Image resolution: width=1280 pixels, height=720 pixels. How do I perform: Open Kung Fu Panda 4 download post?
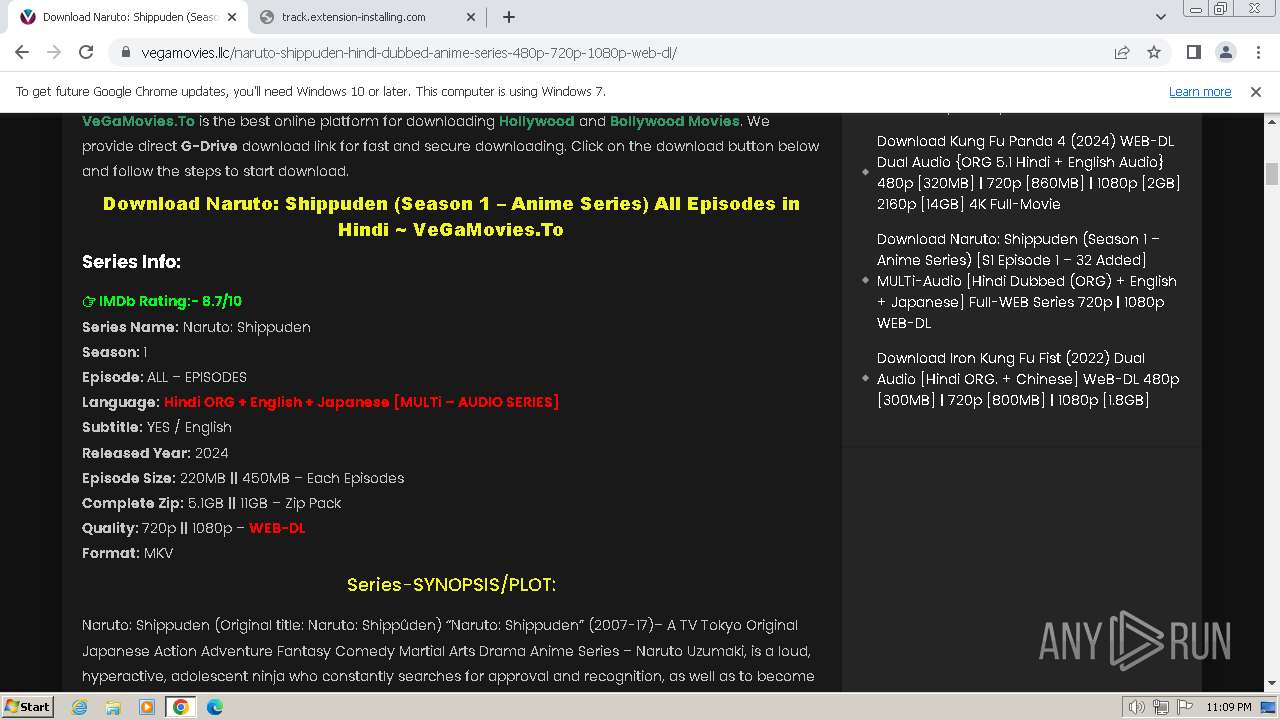click(1028, 172)
